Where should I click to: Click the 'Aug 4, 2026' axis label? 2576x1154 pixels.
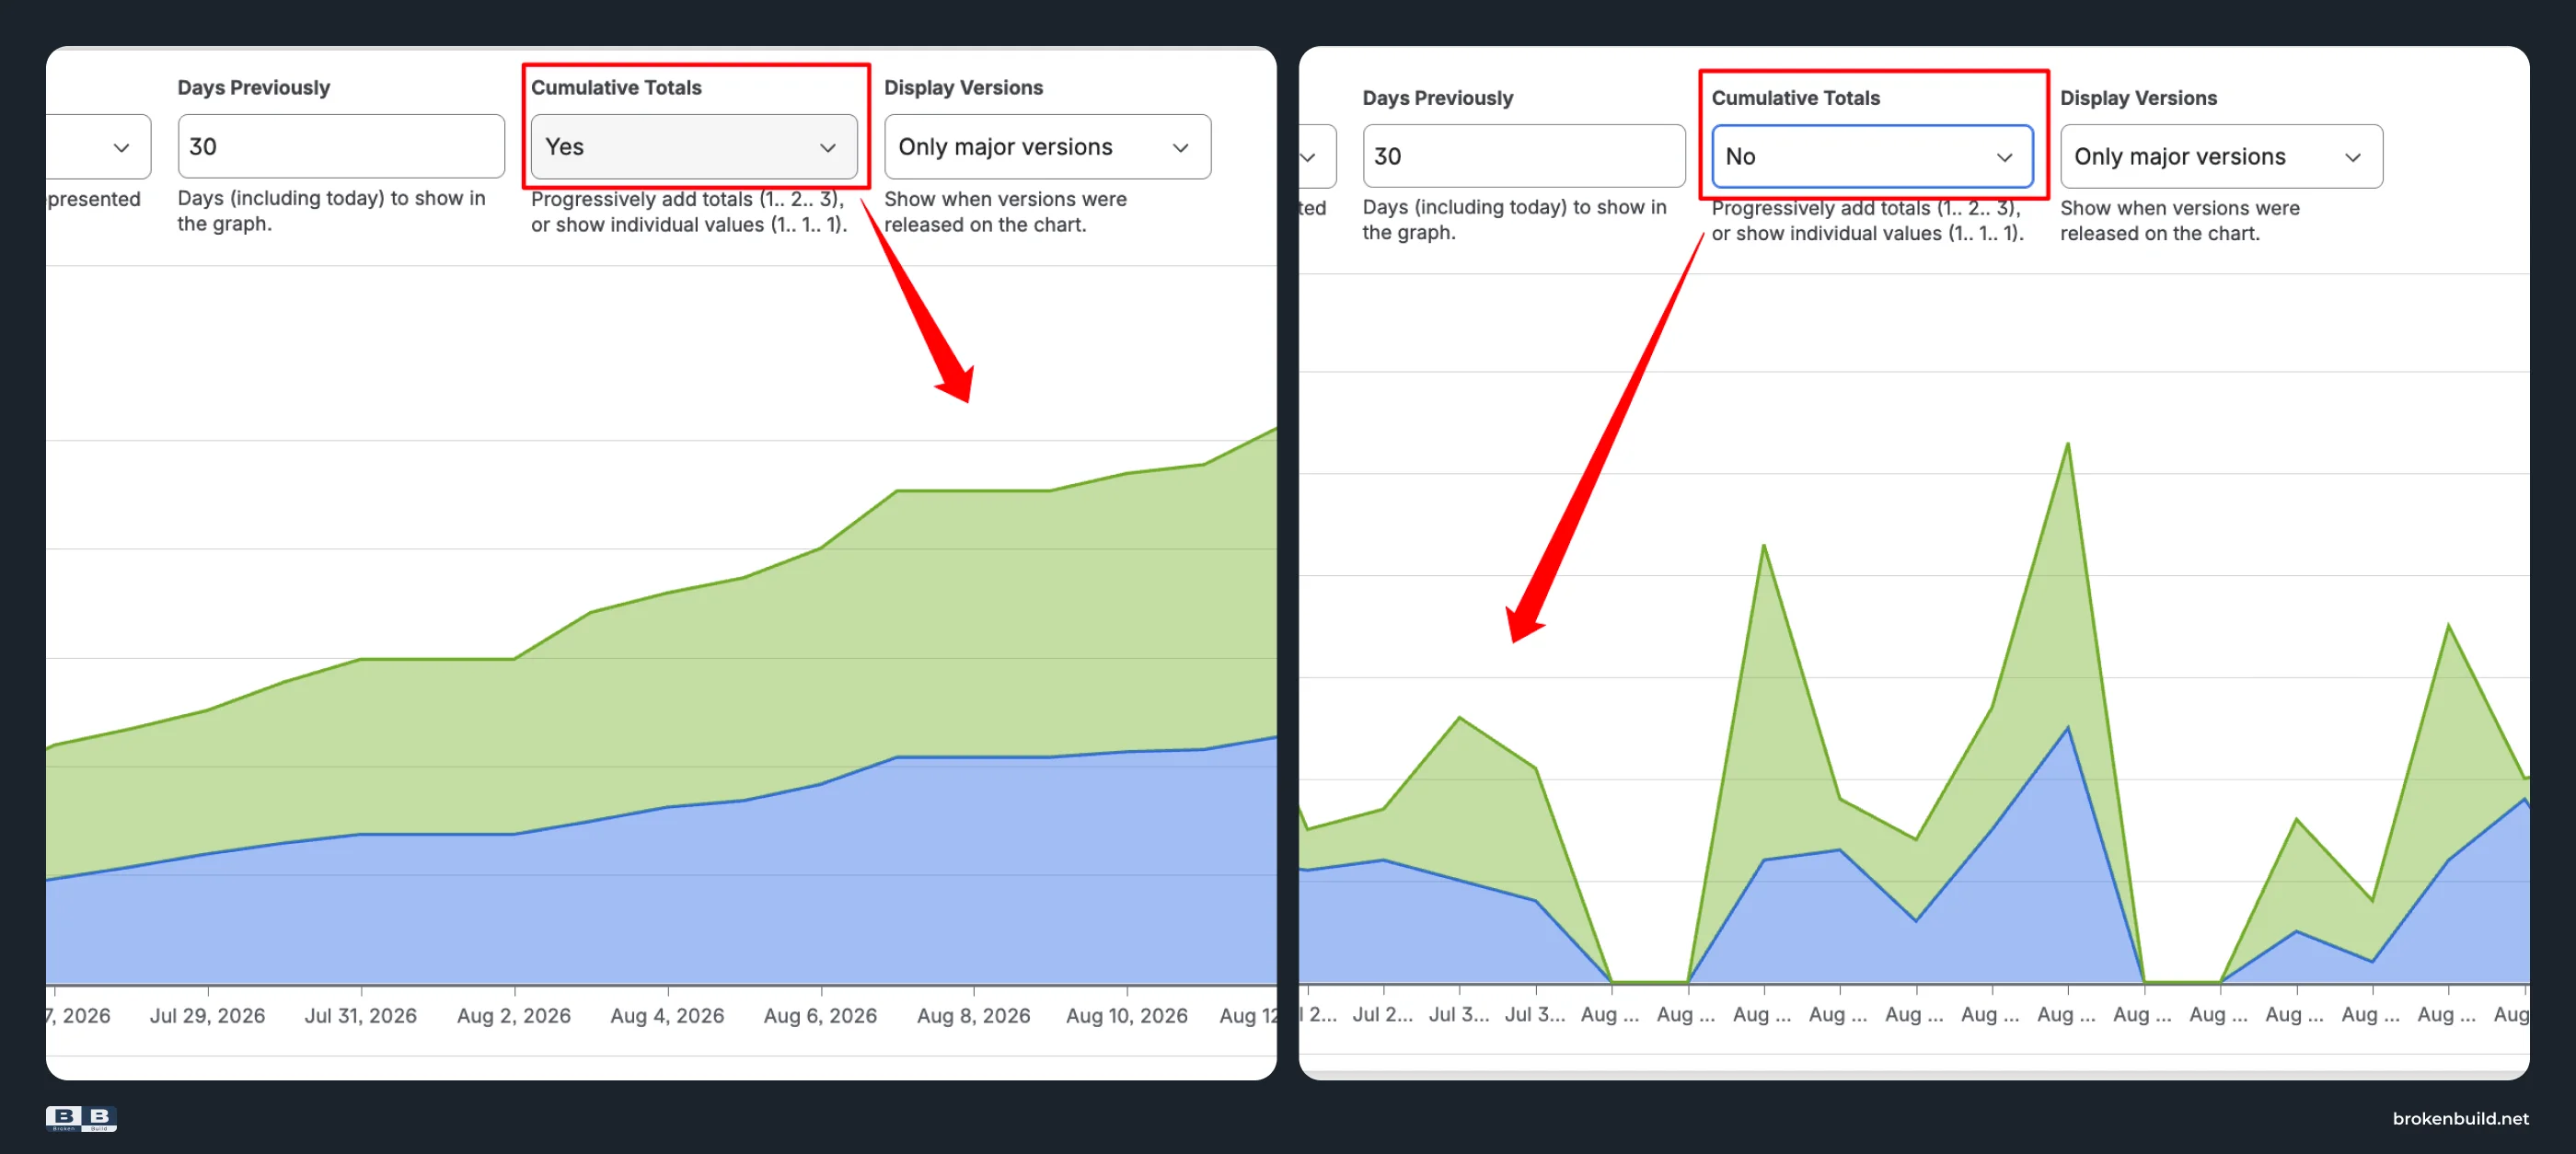[667, 1015]
